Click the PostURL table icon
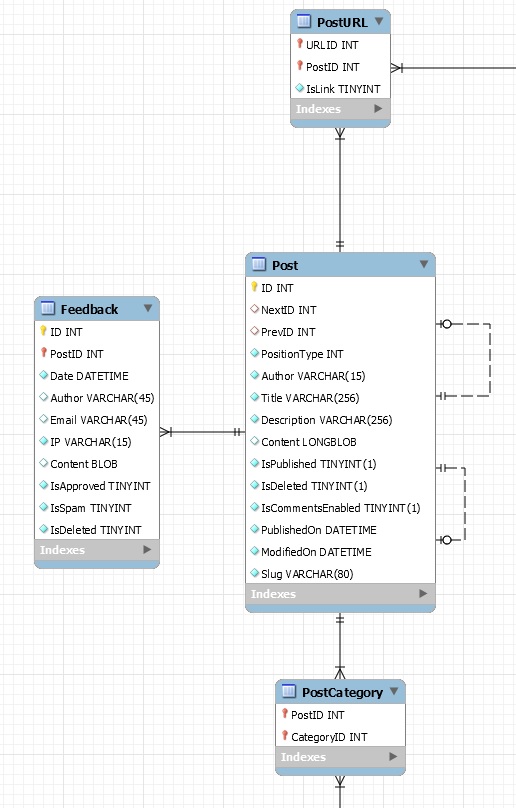 (304, 22)
